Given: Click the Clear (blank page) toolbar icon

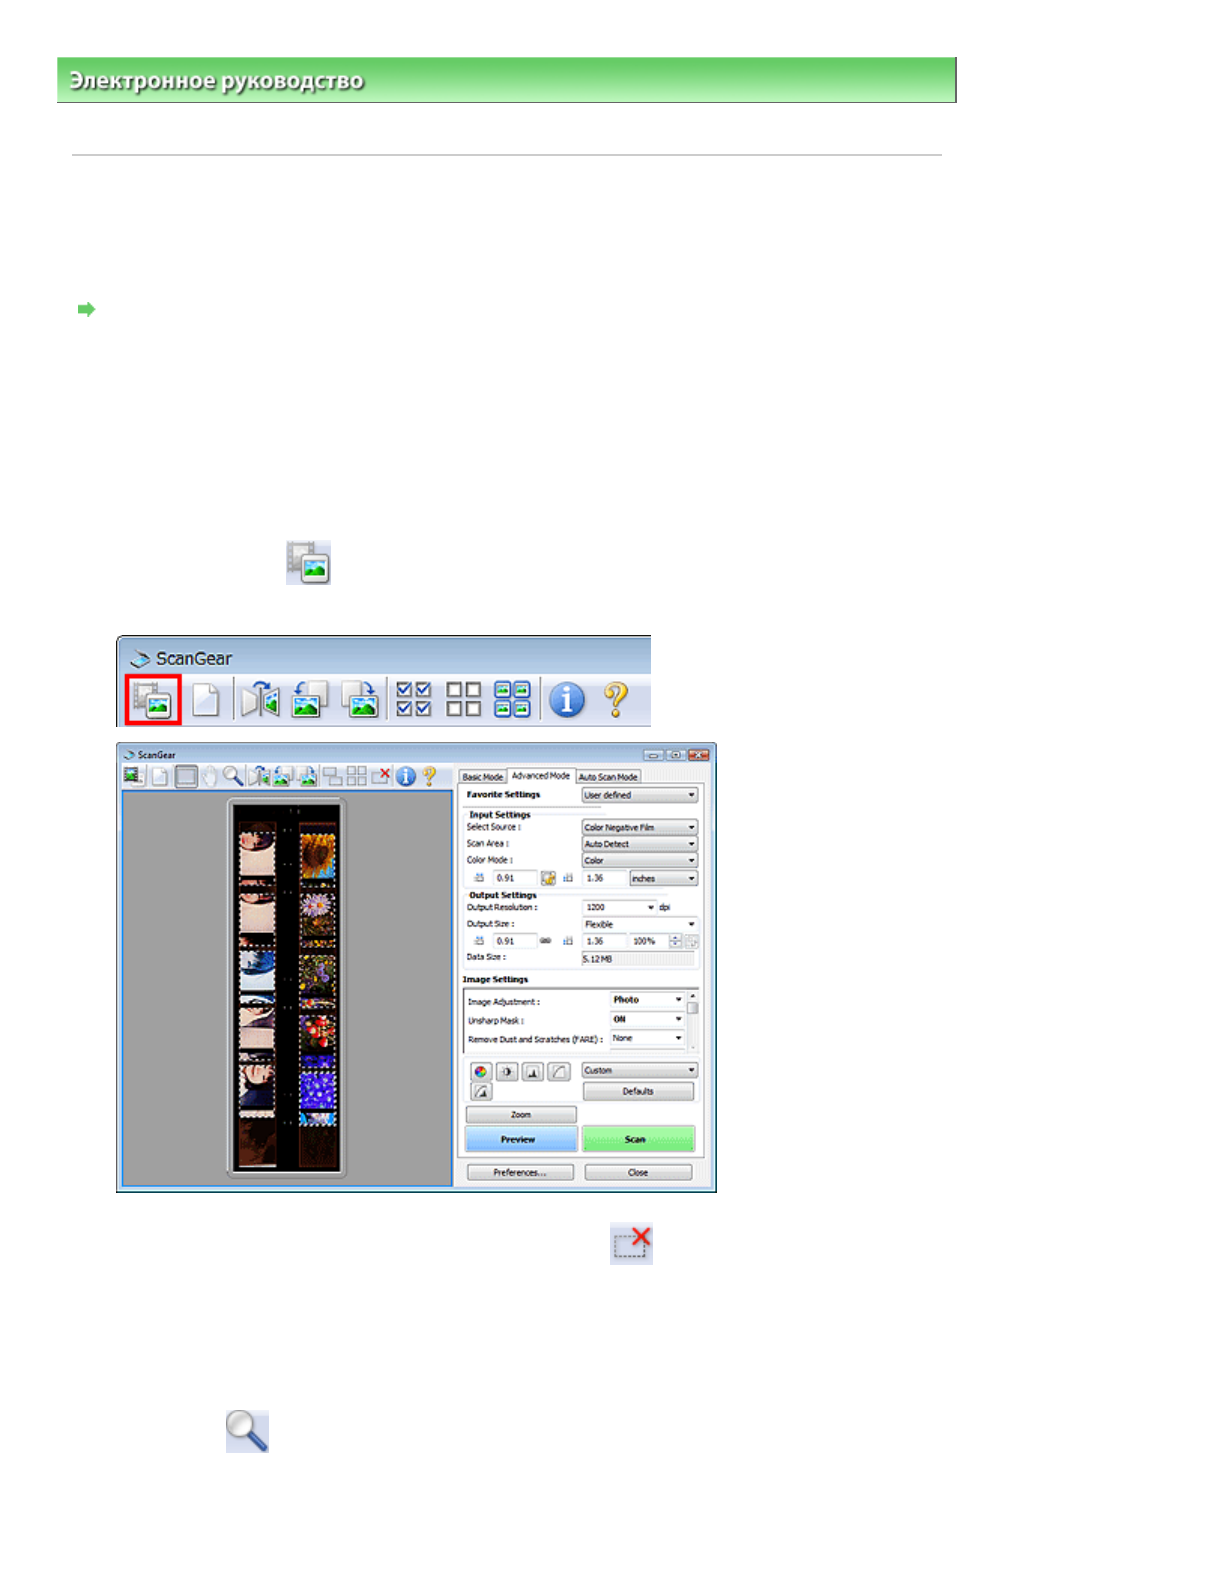Looking at the screenshot, I should [x=206, y=699].
